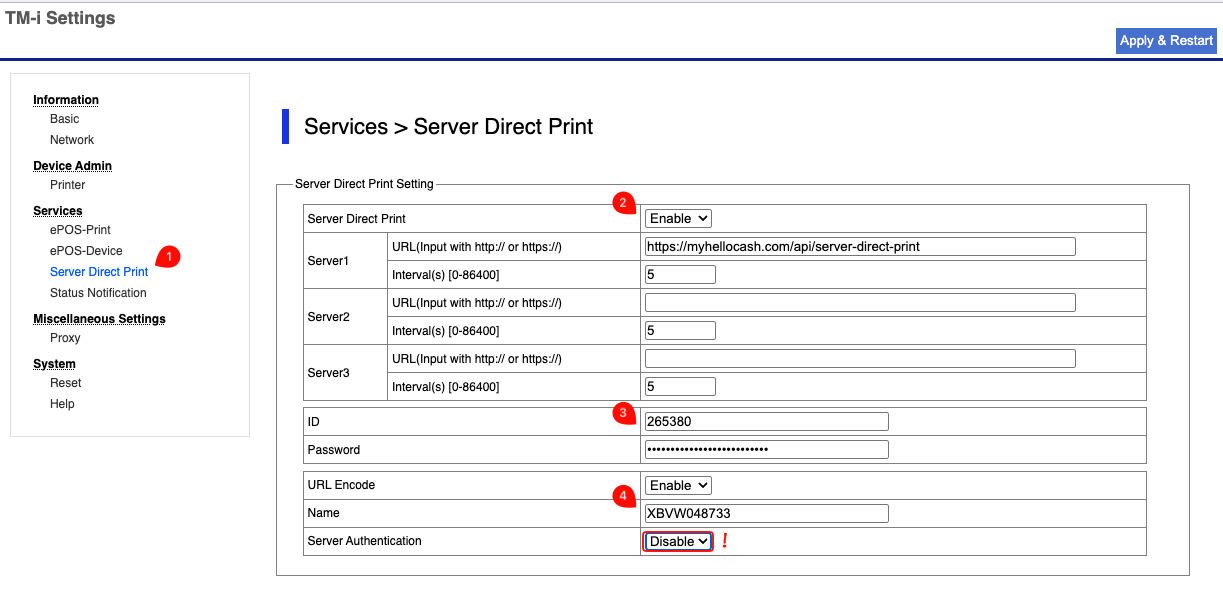Click the Server3 Interval input field

[680, 386]
